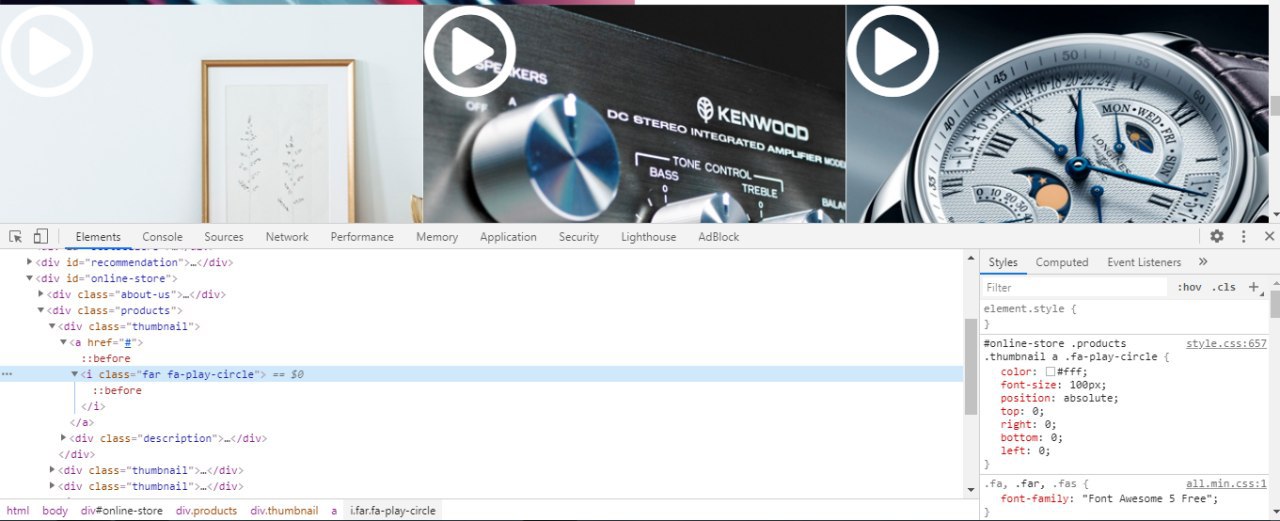Select body in the breadcrumb bar
Viewport: 1280px width, 521px height.
pos(55,510)
